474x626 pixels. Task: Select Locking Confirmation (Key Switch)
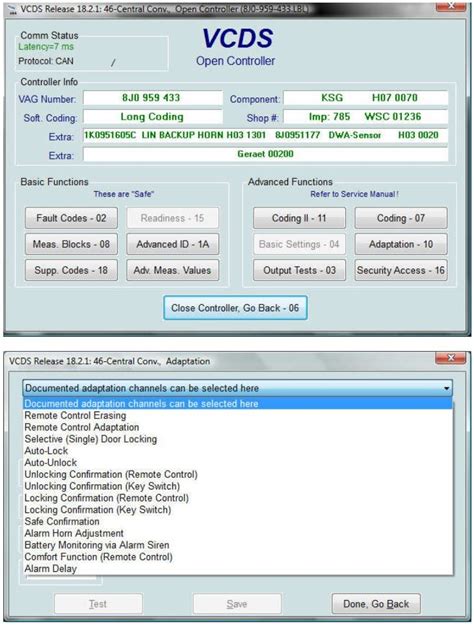pyautogui.click(x=238, y=509)
